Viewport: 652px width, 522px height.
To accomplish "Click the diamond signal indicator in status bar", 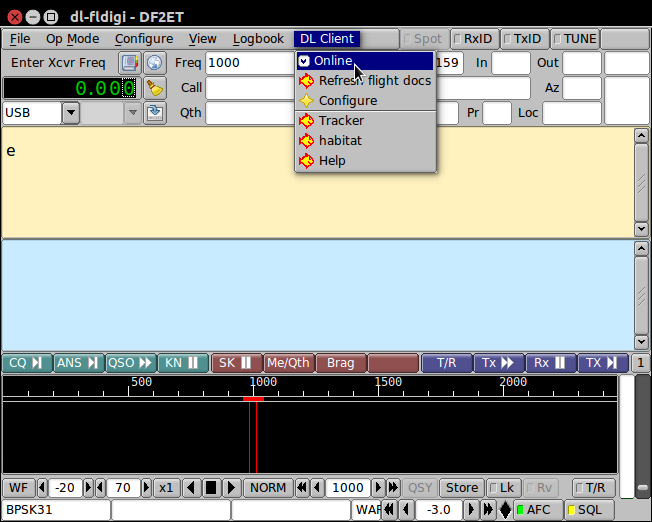I will point(505,510).
